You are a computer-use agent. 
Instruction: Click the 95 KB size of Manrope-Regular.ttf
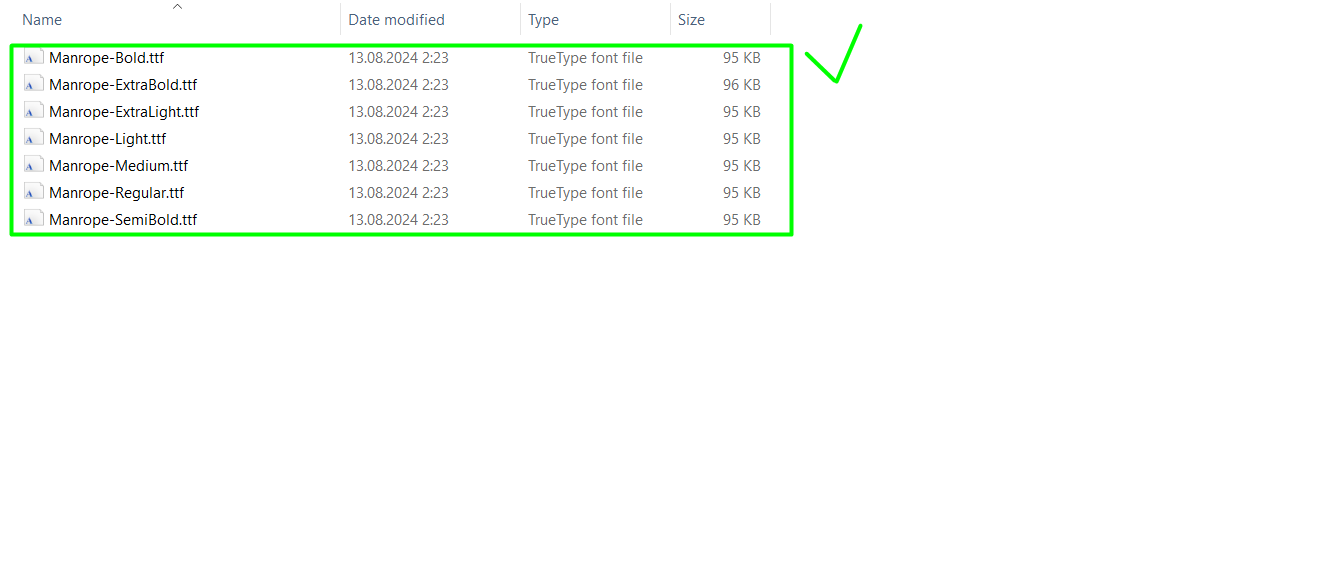(x=742, y=193)
